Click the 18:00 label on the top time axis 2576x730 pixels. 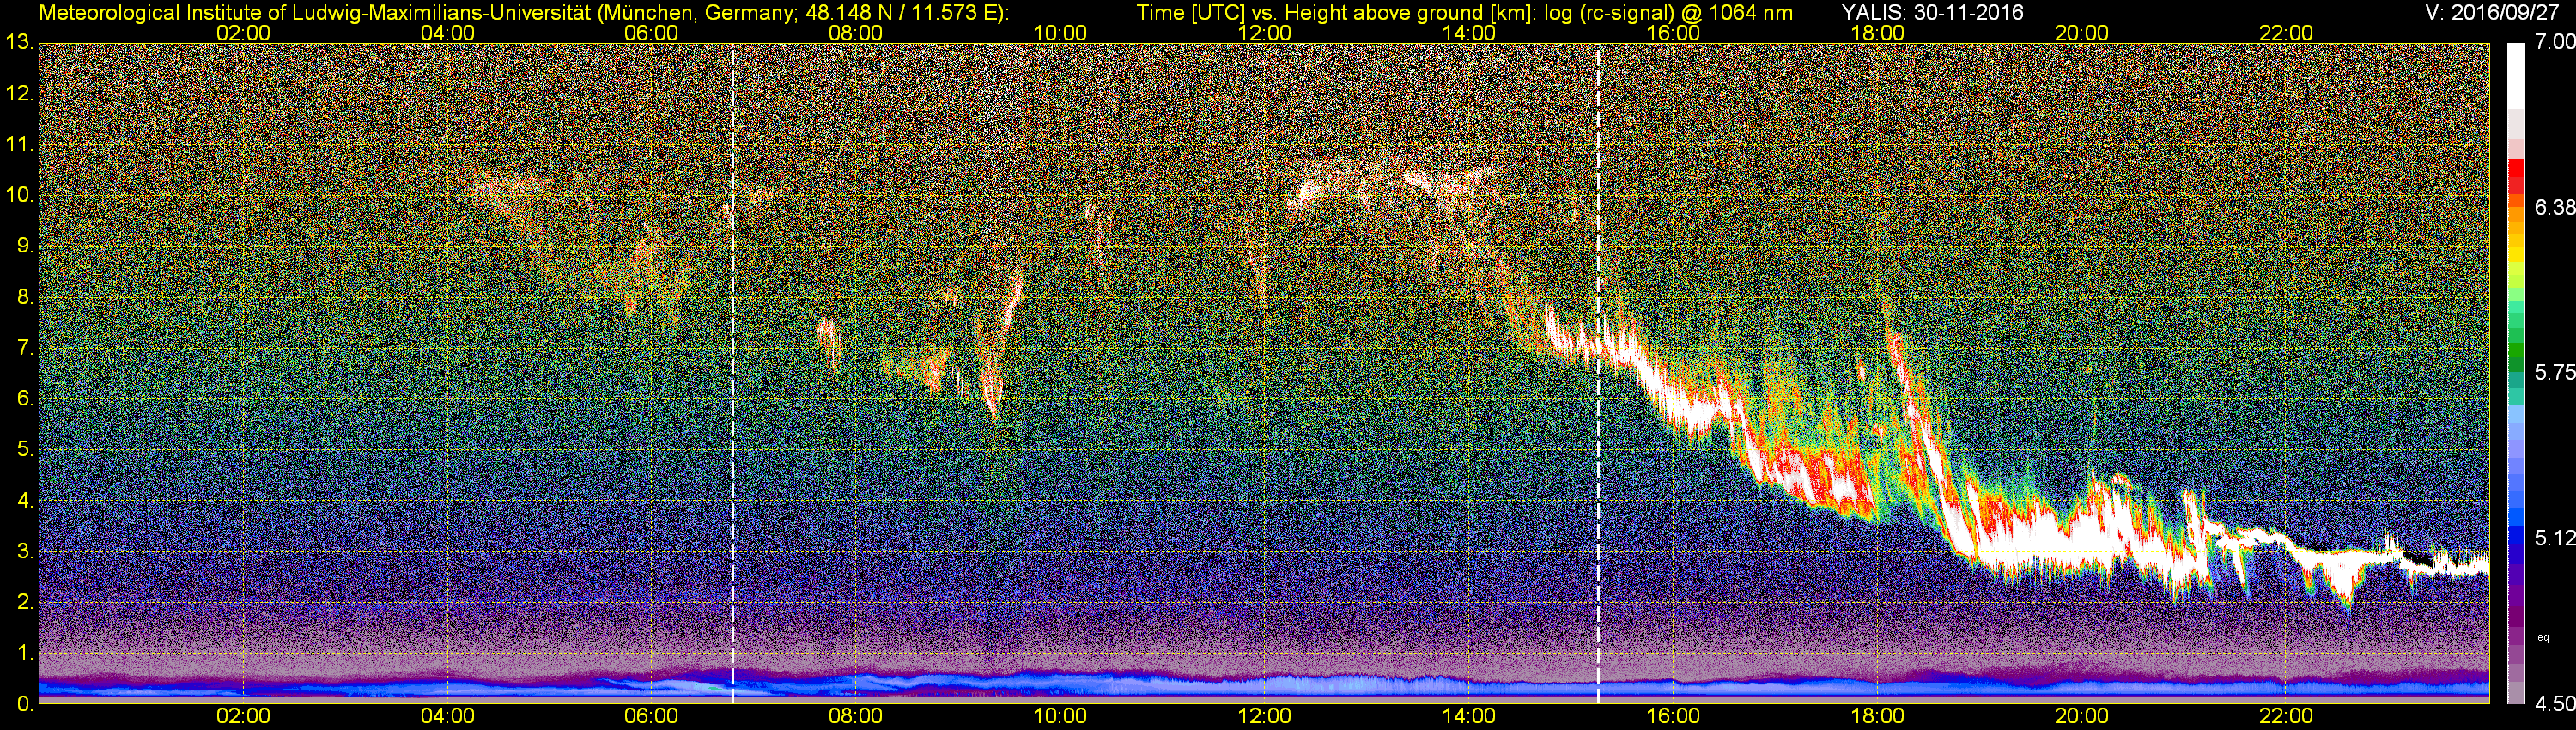pyautogui.click(x=1877, y=33)
